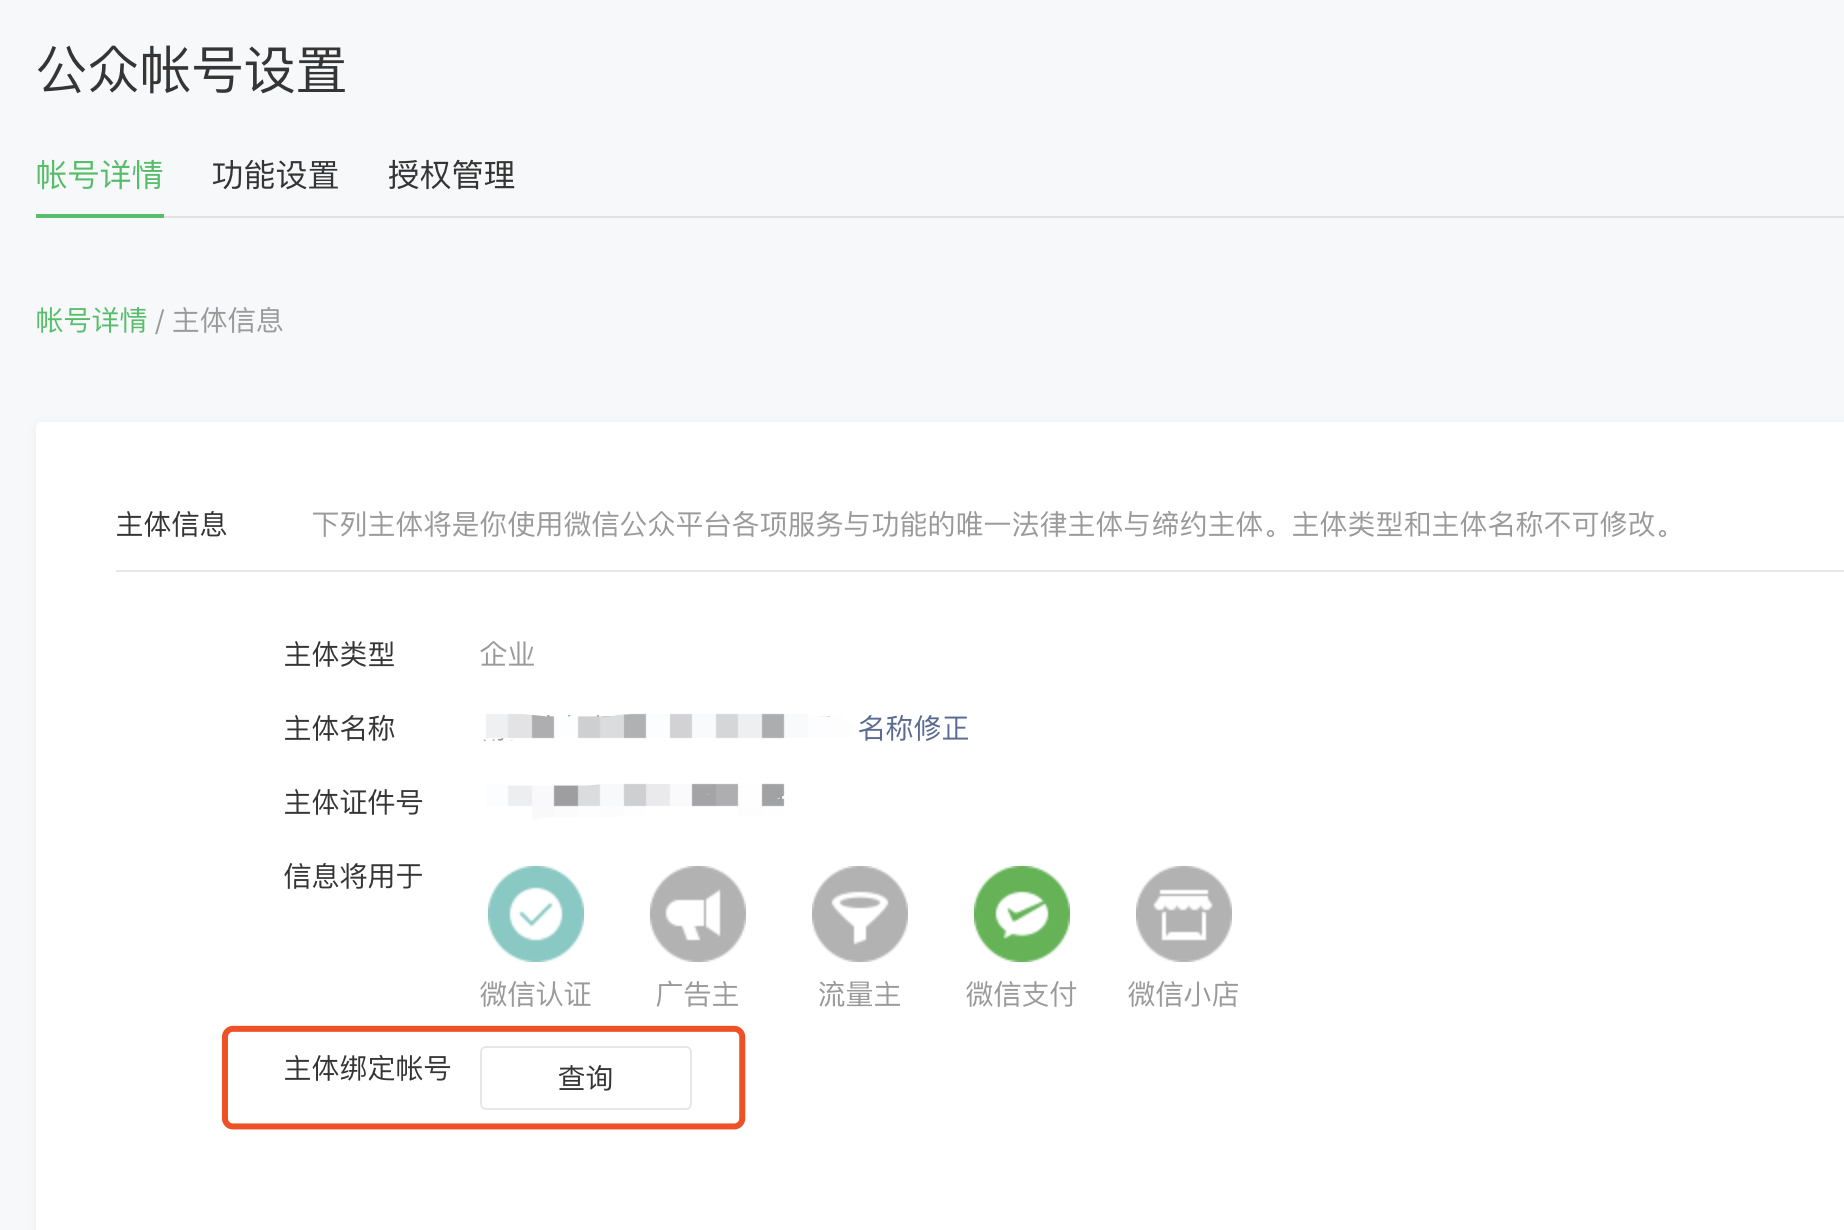This screenshot has height=1230, width=1844.
Task: Click the 主体类型 label
Action: 340,654
